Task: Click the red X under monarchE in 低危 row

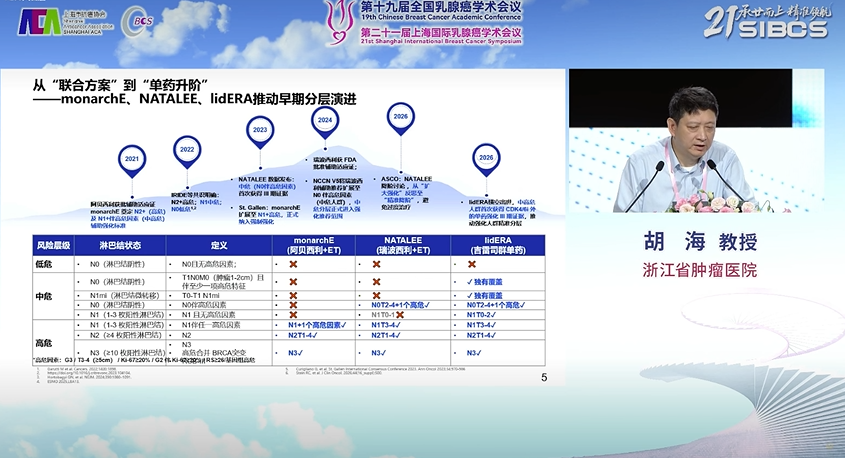Action: 294,264
